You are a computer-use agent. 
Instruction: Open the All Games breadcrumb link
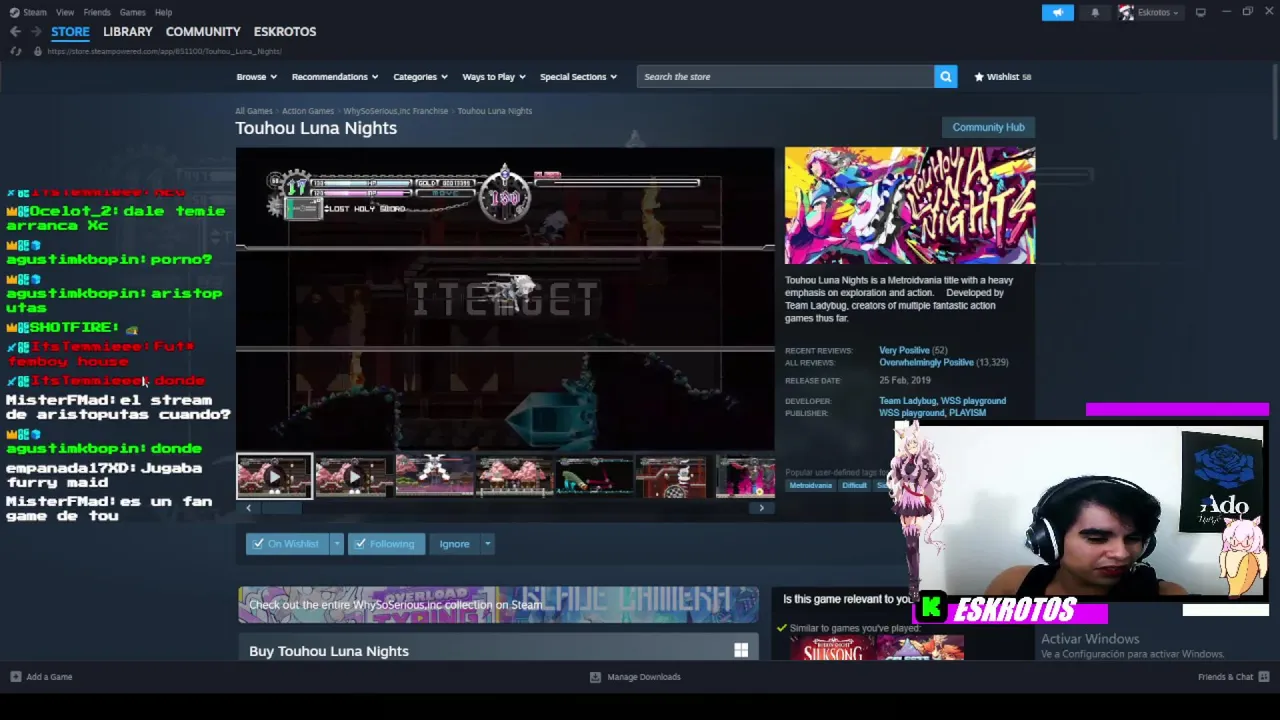point(254,111)
